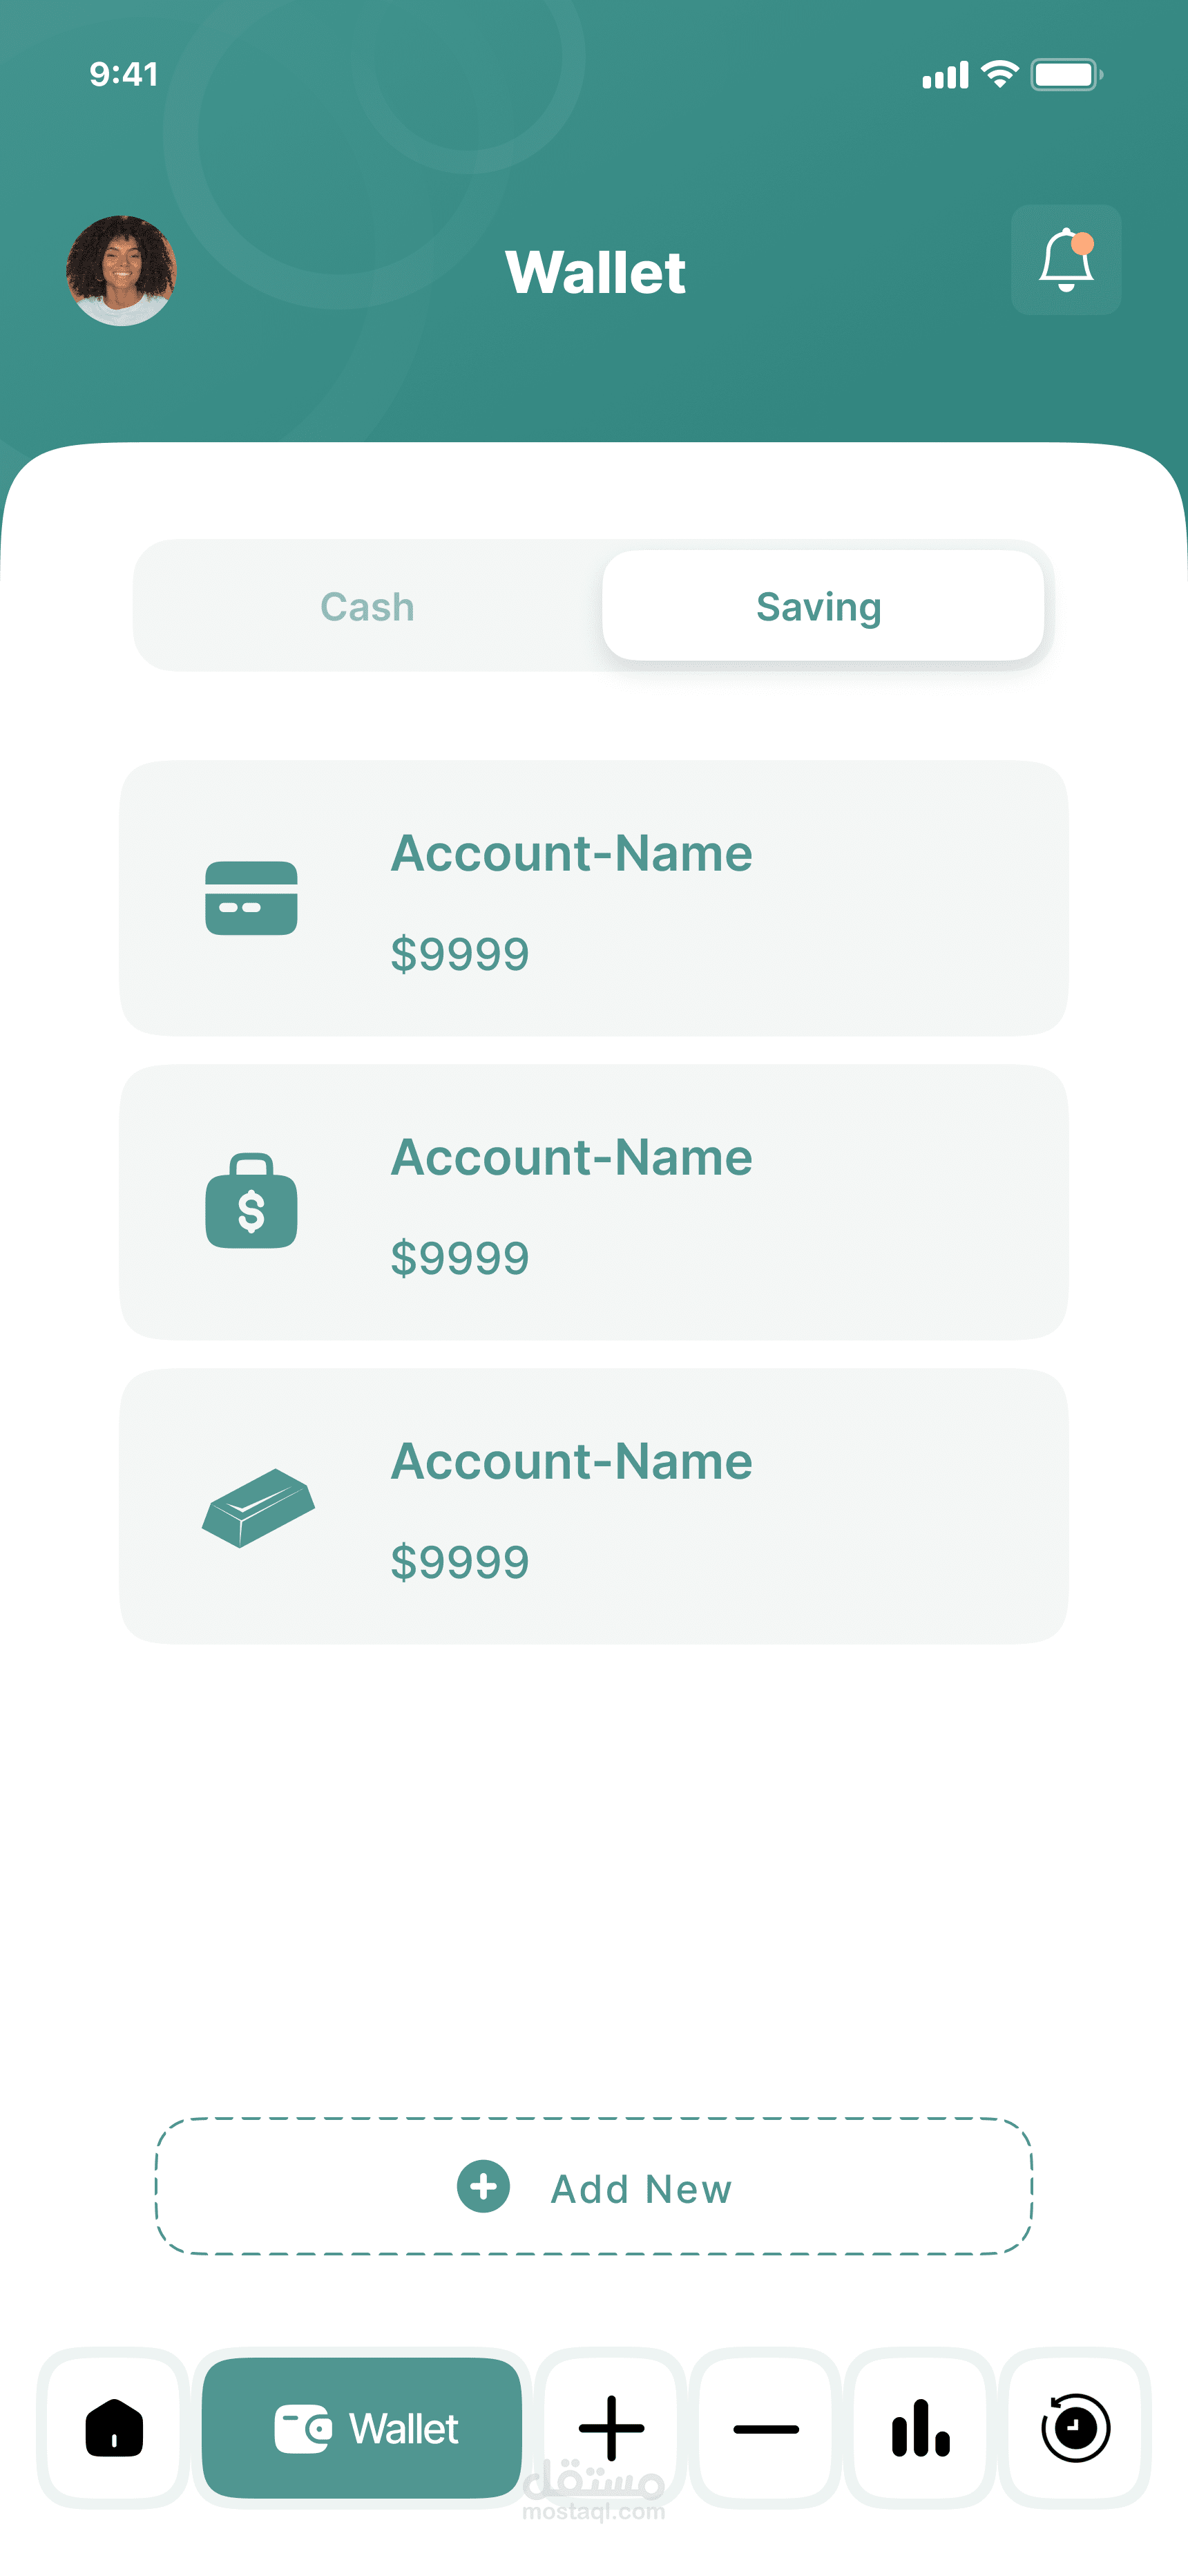
Task: Tap the plus icon in bottom navigation
Action: pos(611,2428)
